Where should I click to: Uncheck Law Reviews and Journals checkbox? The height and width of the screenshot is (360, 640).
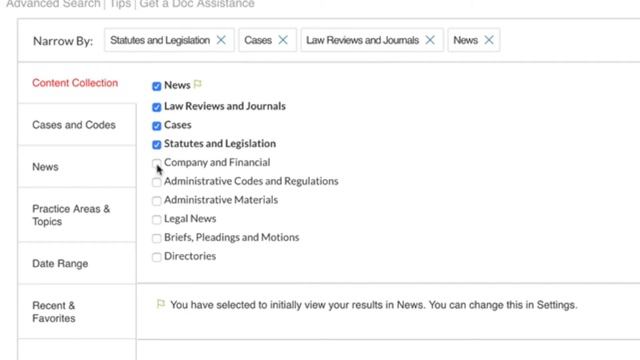[157, 107]
